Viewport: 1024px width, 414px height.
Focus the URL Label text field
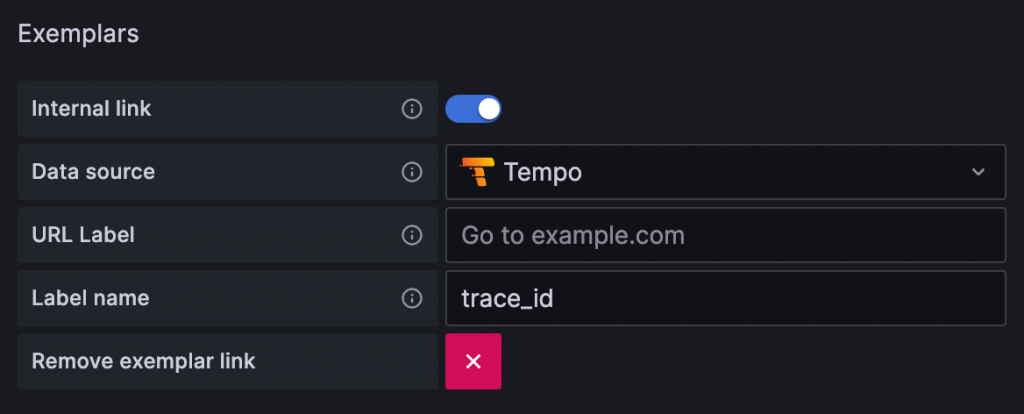(x=724, y=235)
